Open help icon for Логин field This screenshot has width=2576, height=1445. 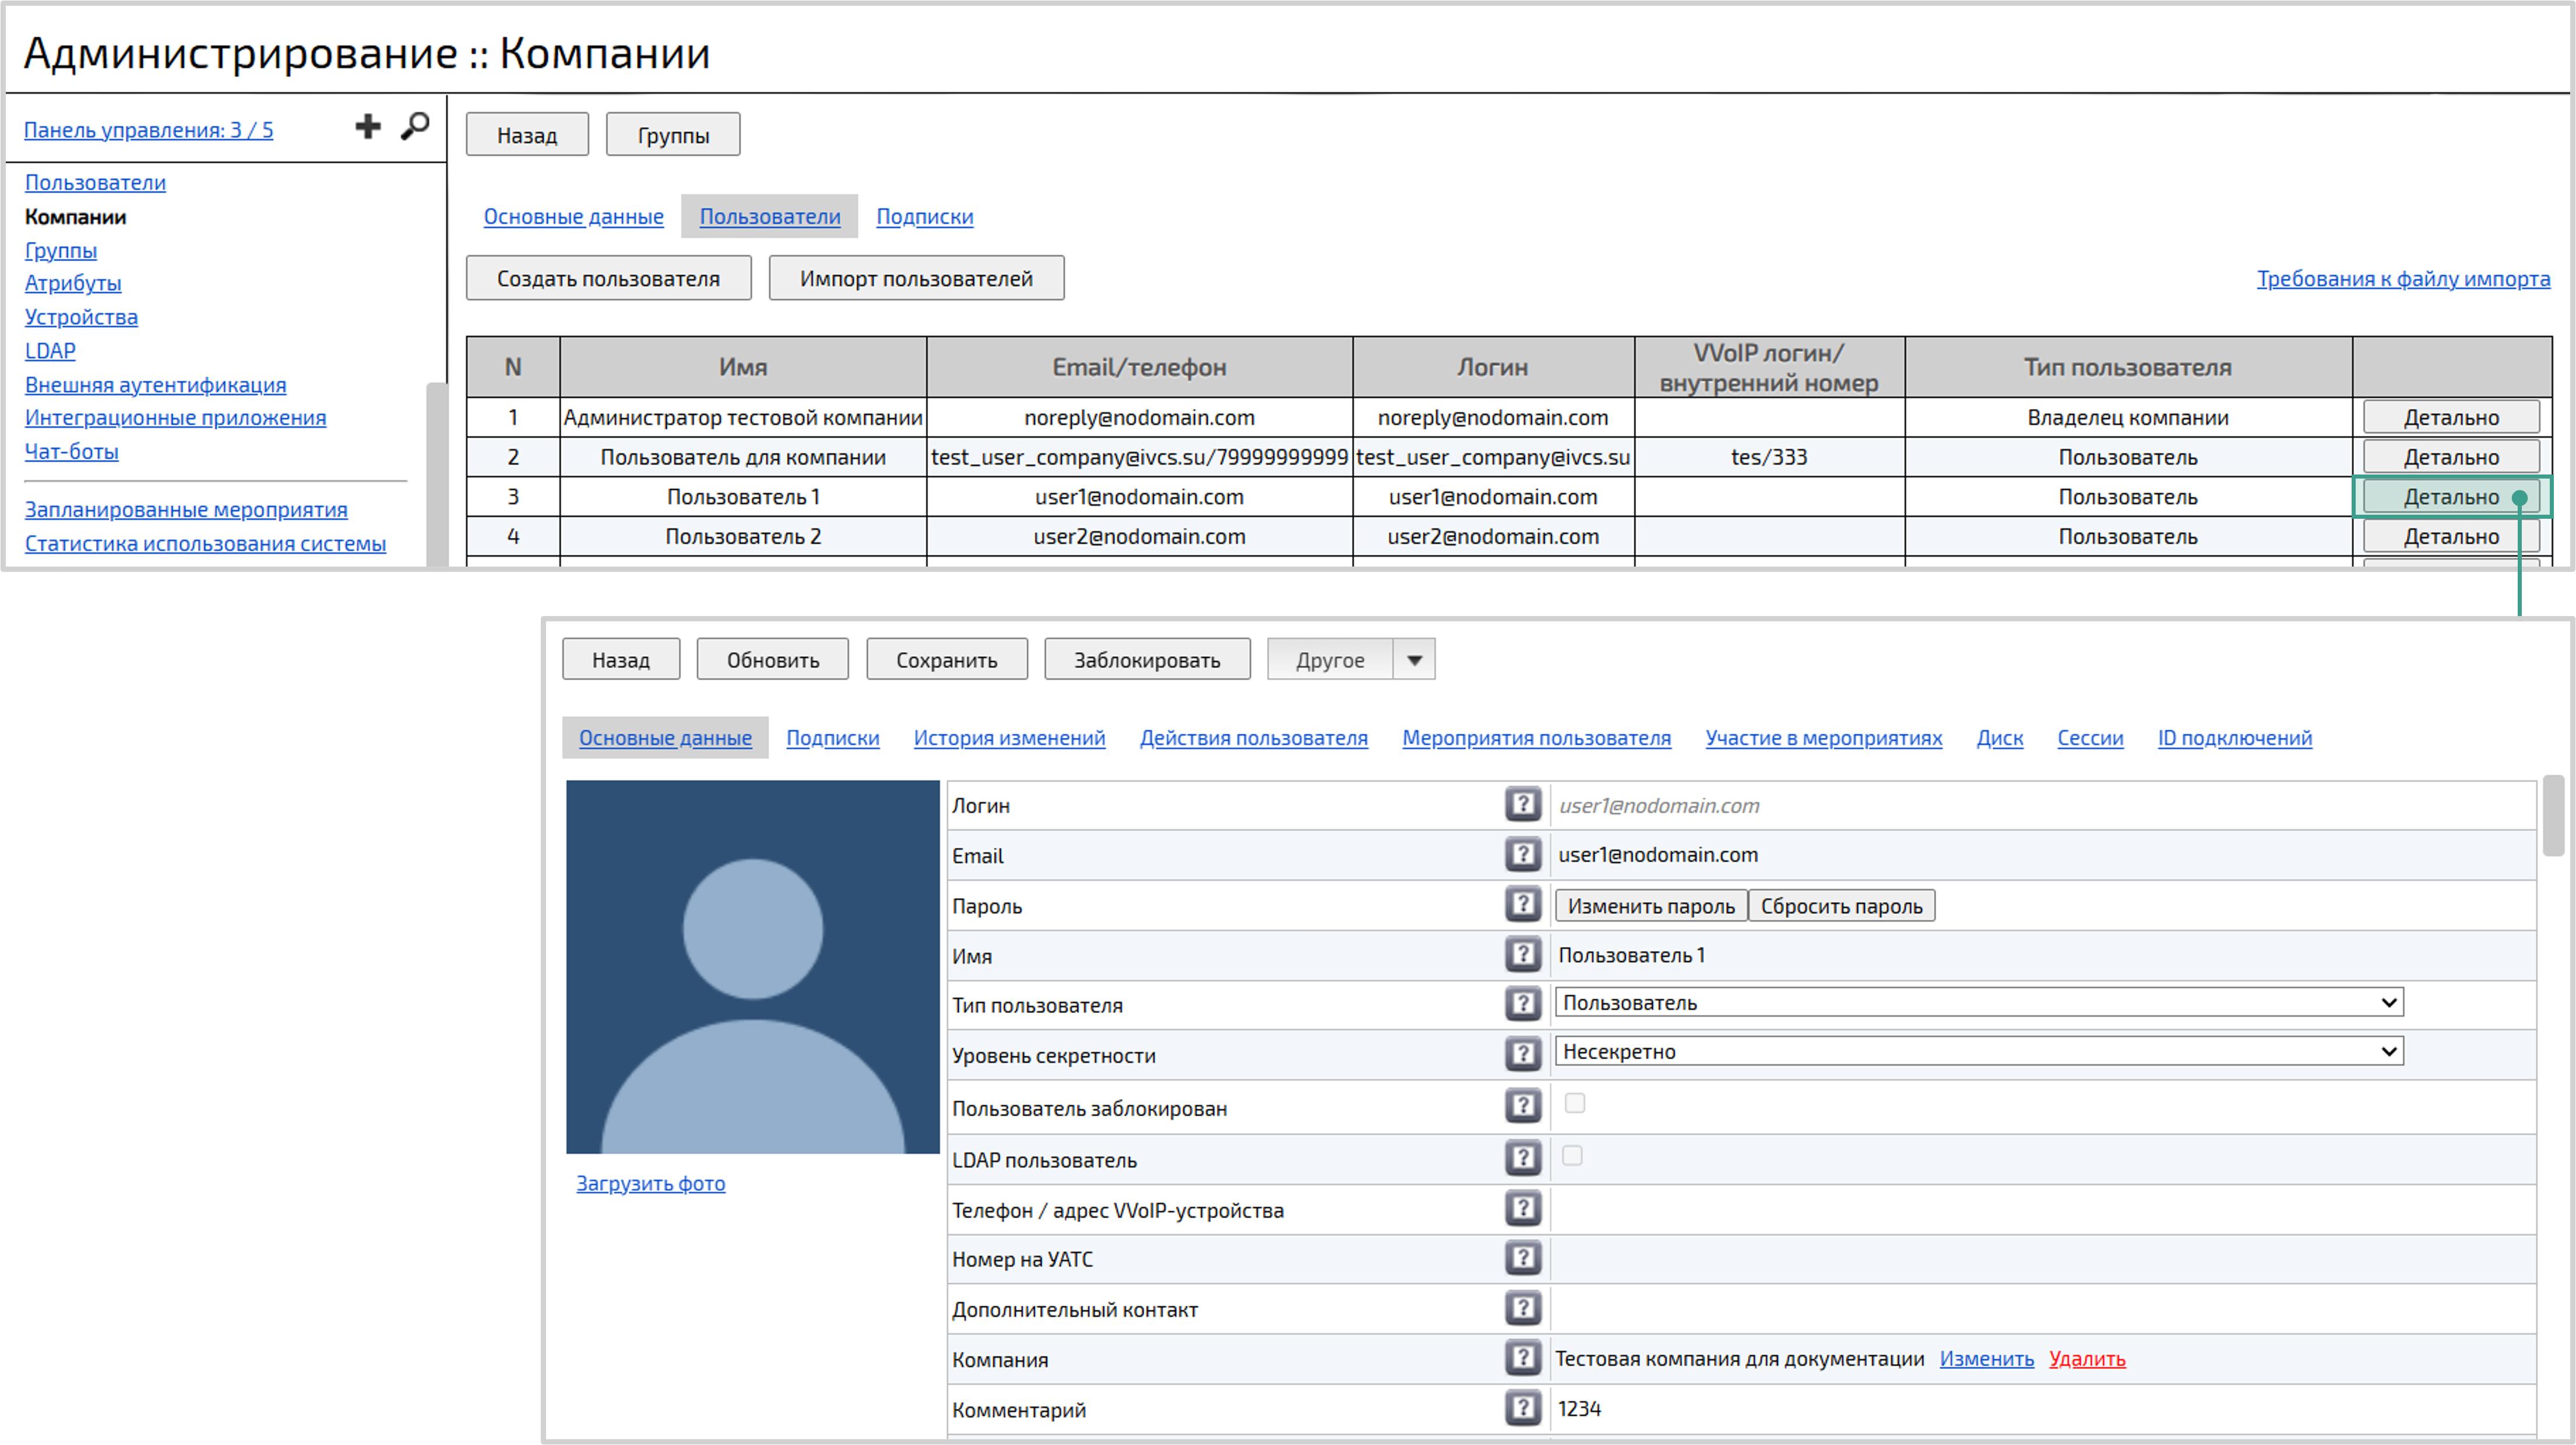tap(1522, 804)
